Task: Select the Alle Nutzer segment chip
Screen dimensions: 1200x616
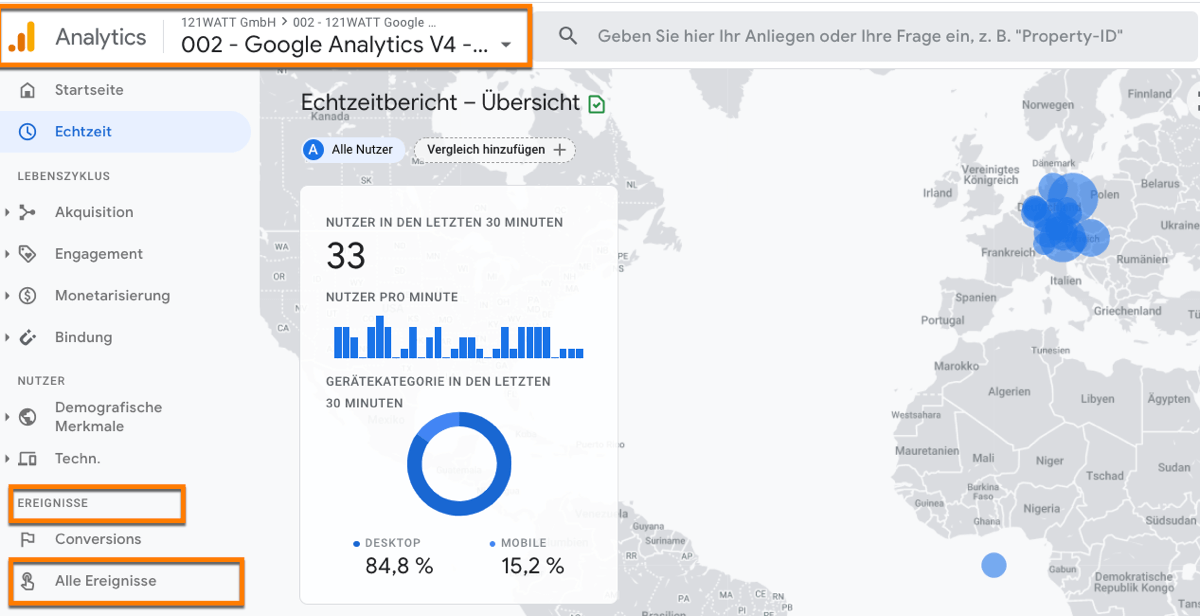Action: pyautogui.click(x=352, y=150)
